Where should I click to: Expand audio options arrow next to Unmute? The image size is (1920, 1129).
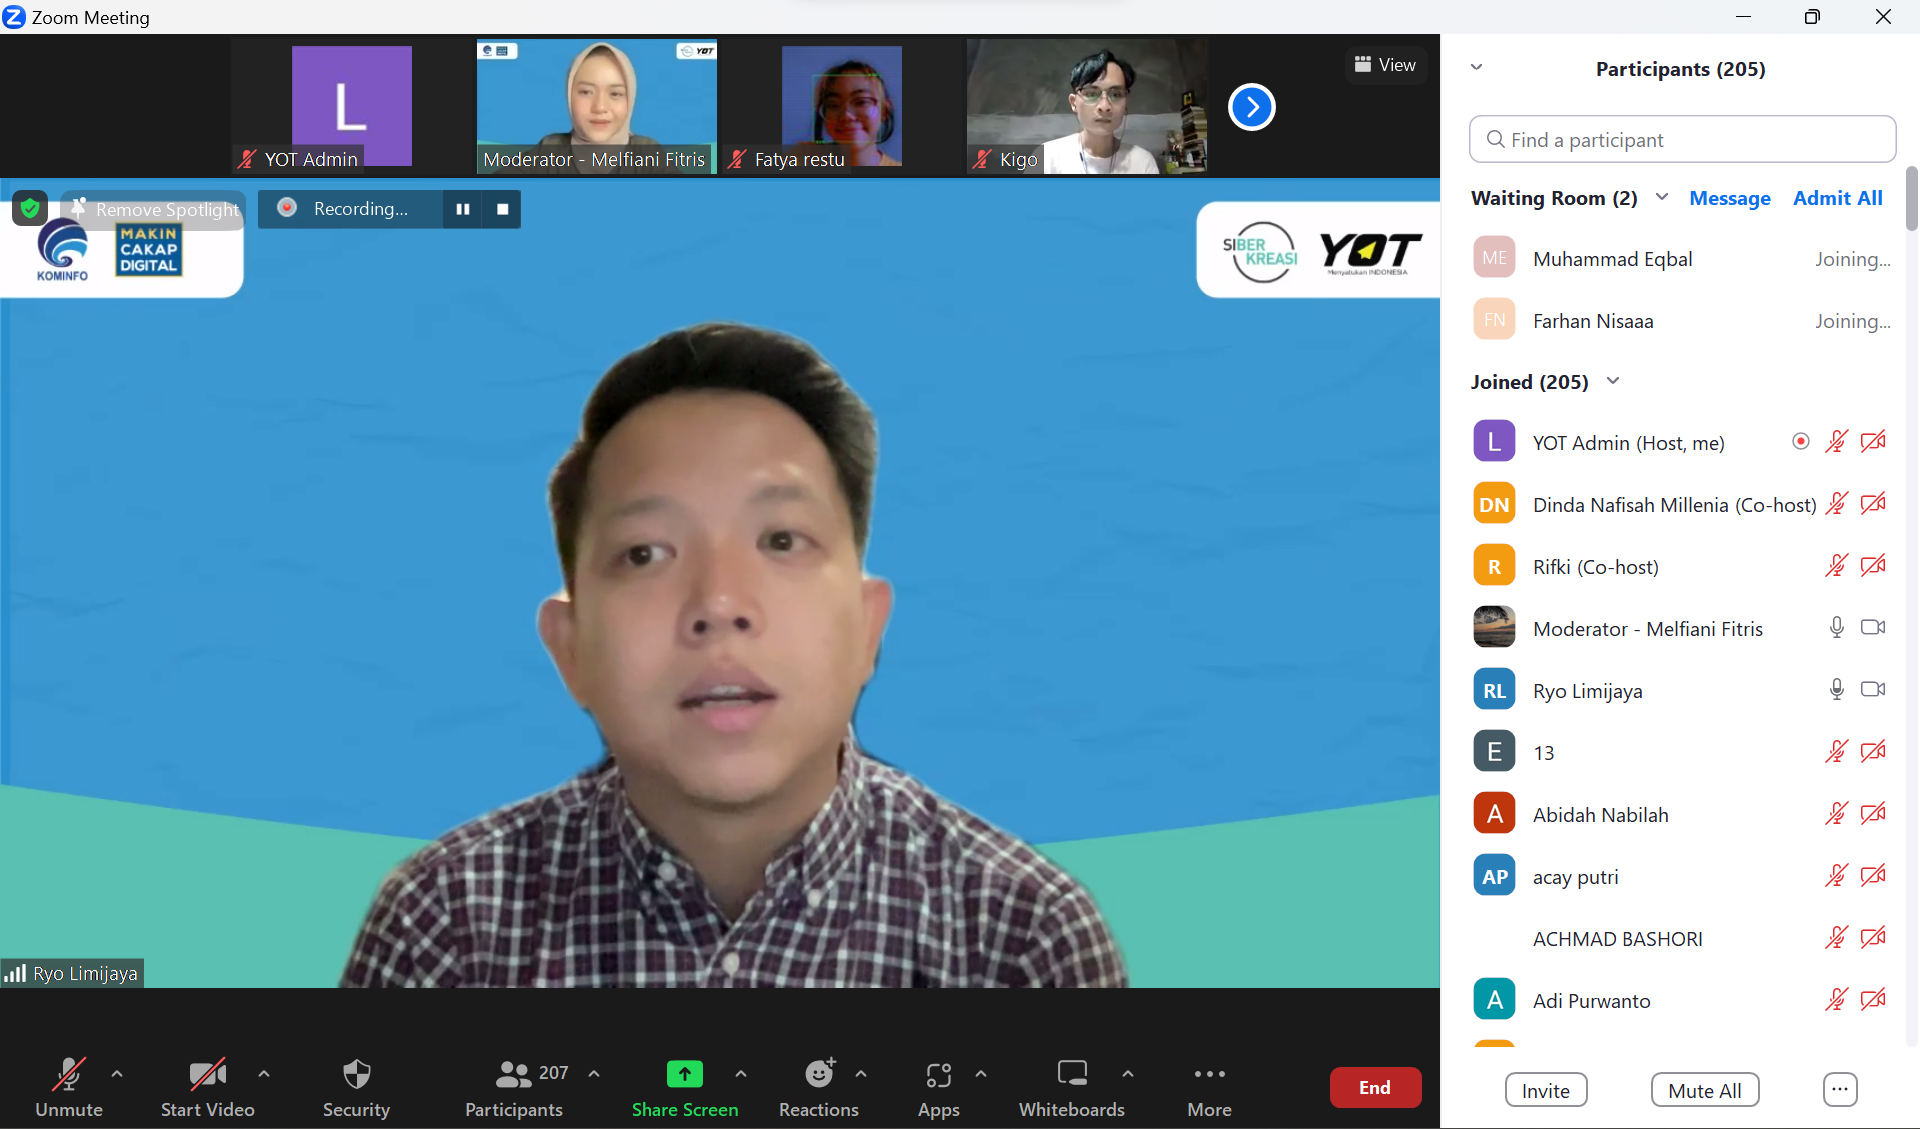click(117, 1074)
